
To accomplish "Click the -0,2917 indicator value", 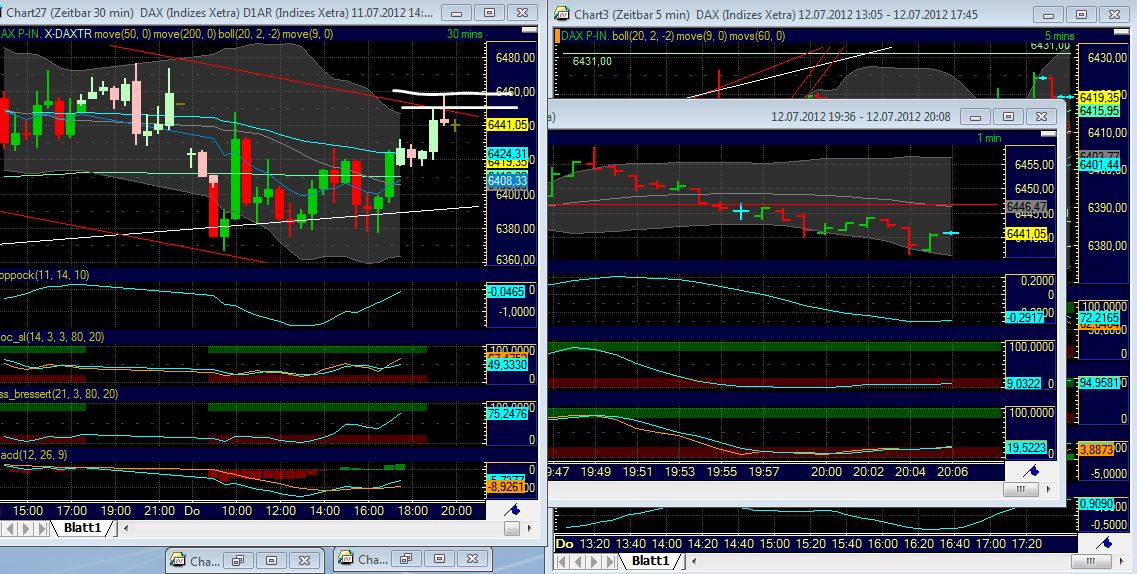I will click(1025, 317).
